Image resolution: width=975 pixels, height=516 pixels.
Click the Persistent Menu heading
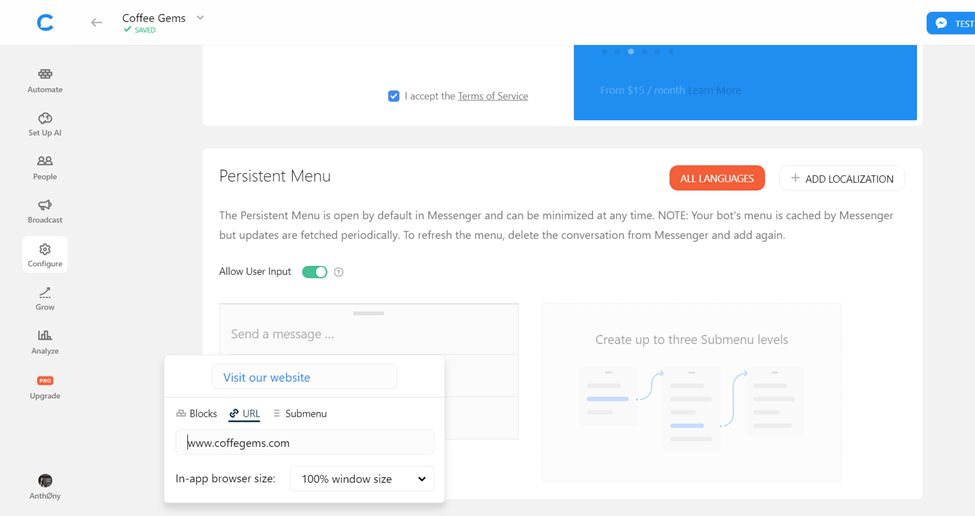(275, 176)
